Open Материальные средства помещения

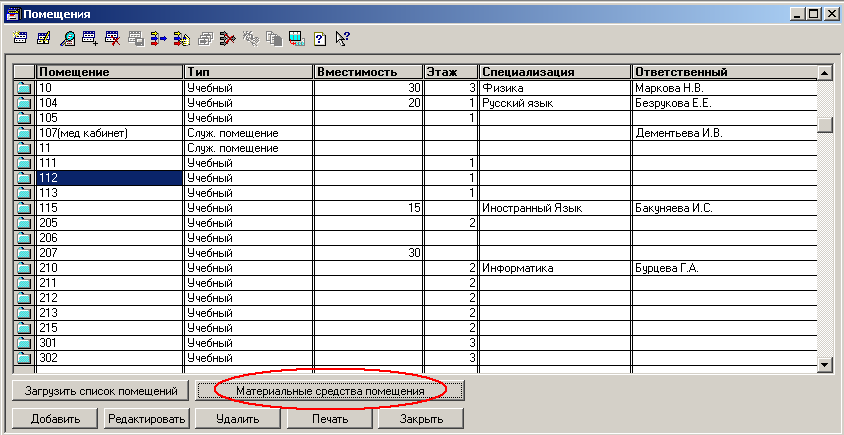pos(329,390)
